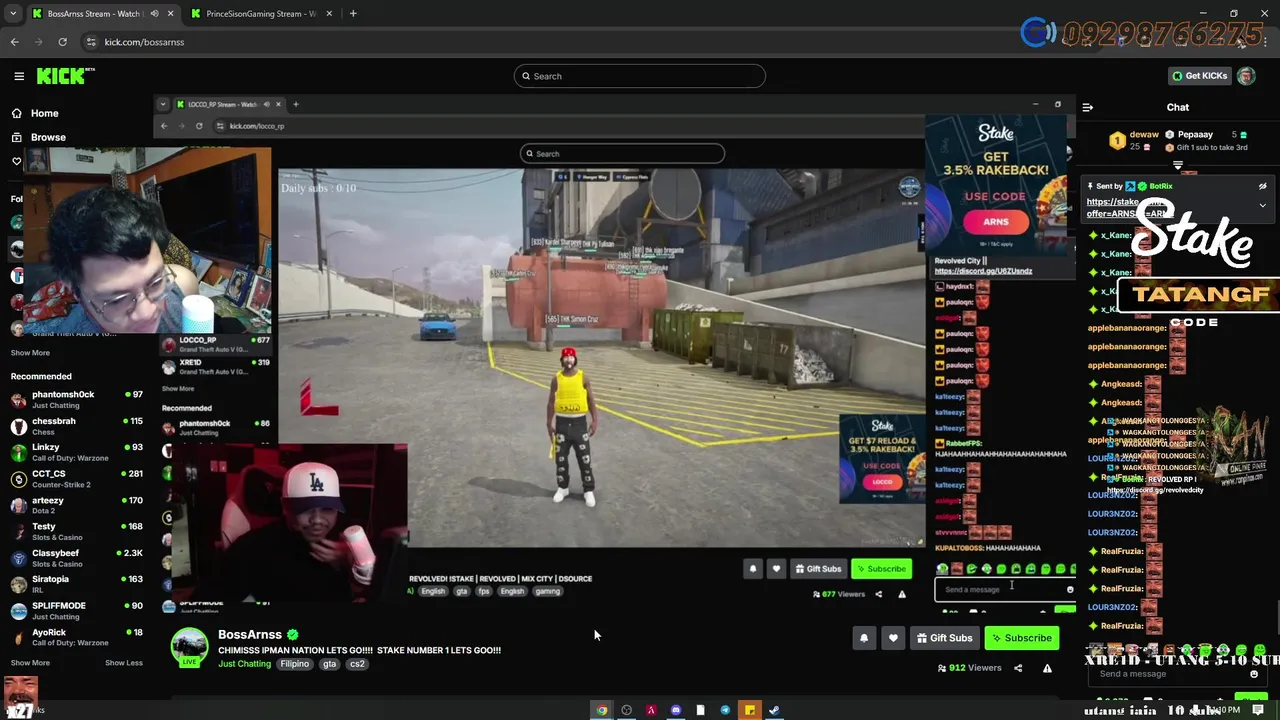
Task: Expand Recommended list with Show More
Action: [x=30, y=663]
